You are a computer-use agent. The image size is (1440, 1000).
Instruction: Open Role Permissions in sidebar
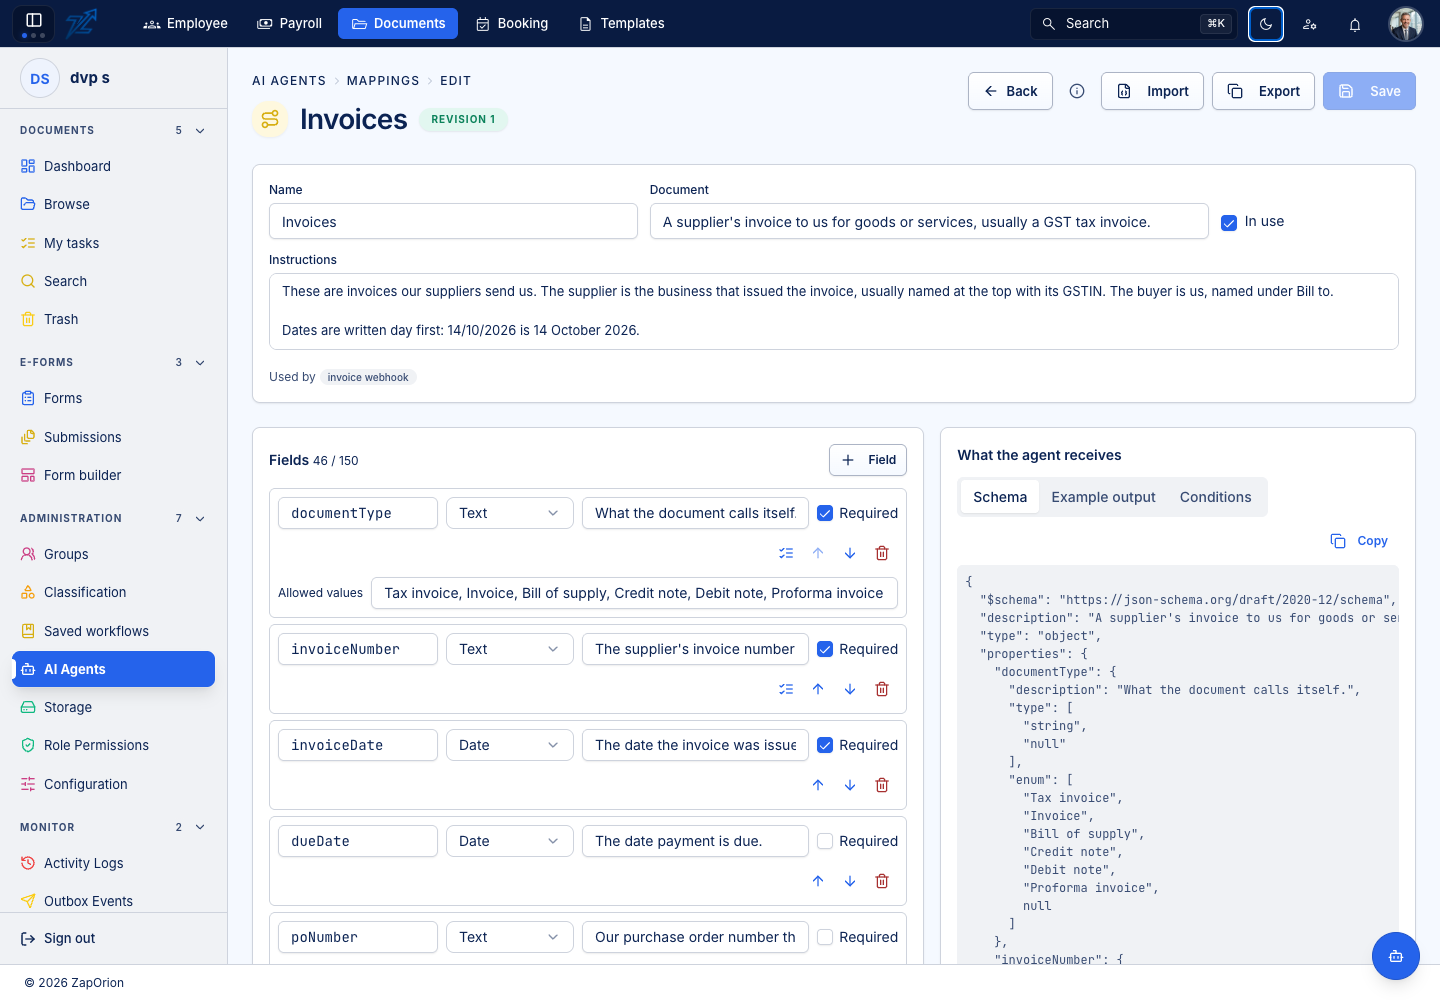(113, 745)
